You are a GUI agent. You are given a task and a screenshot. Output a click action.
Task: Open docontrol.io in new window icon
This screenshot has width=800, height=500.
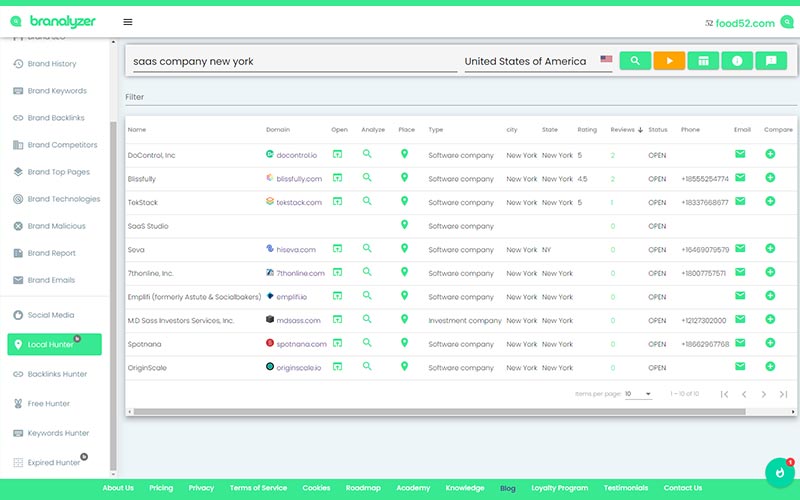(x=337, y=154)
